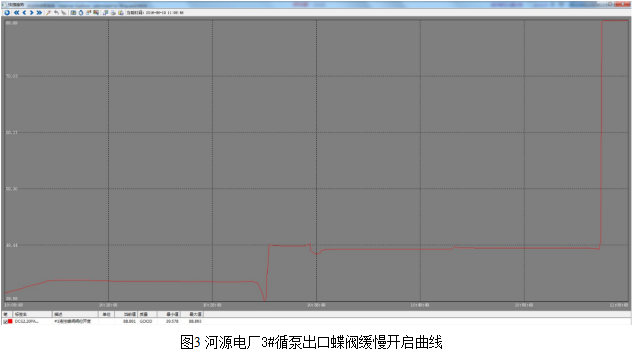Image resolution: width=632 pixels, height=360 pixels.
Task: Click the clock/timer icon in toolbar
Action: (81, 13)
